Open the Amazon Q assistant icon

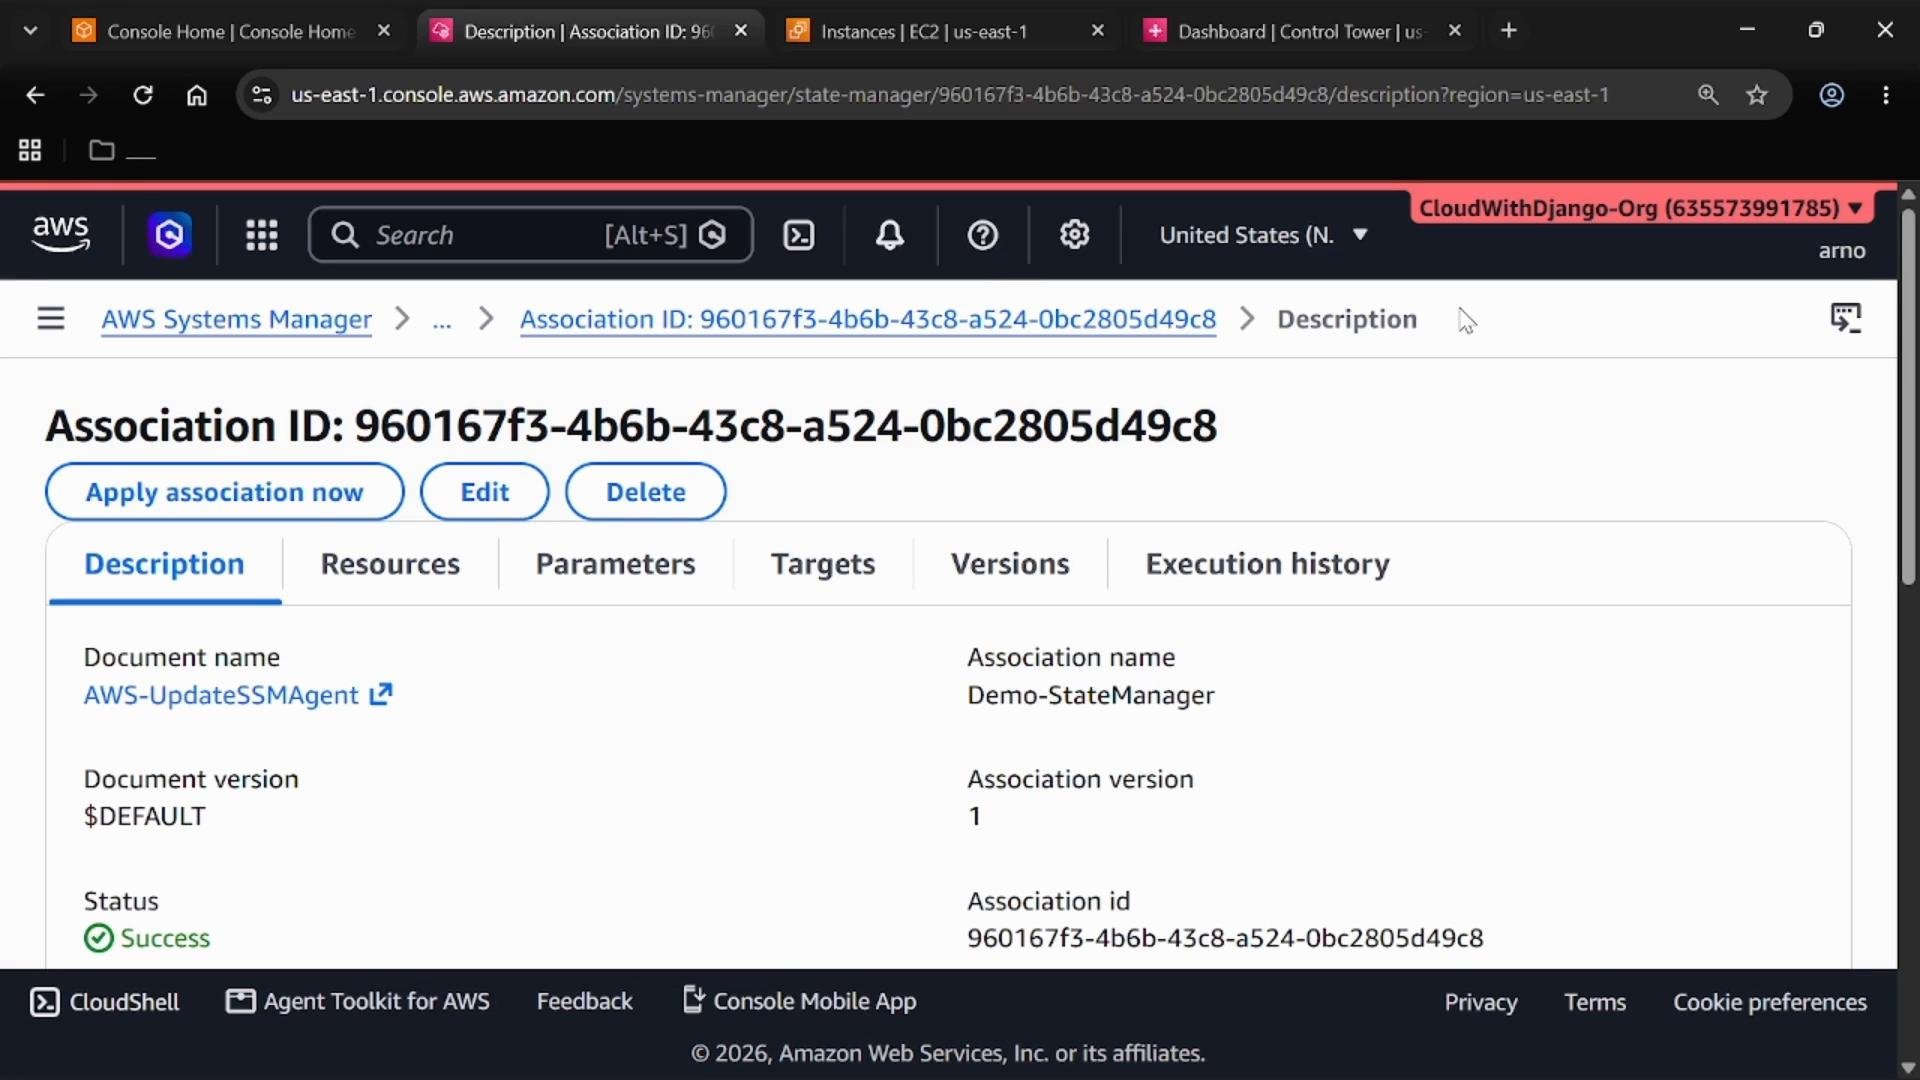(x=170, y=235)
